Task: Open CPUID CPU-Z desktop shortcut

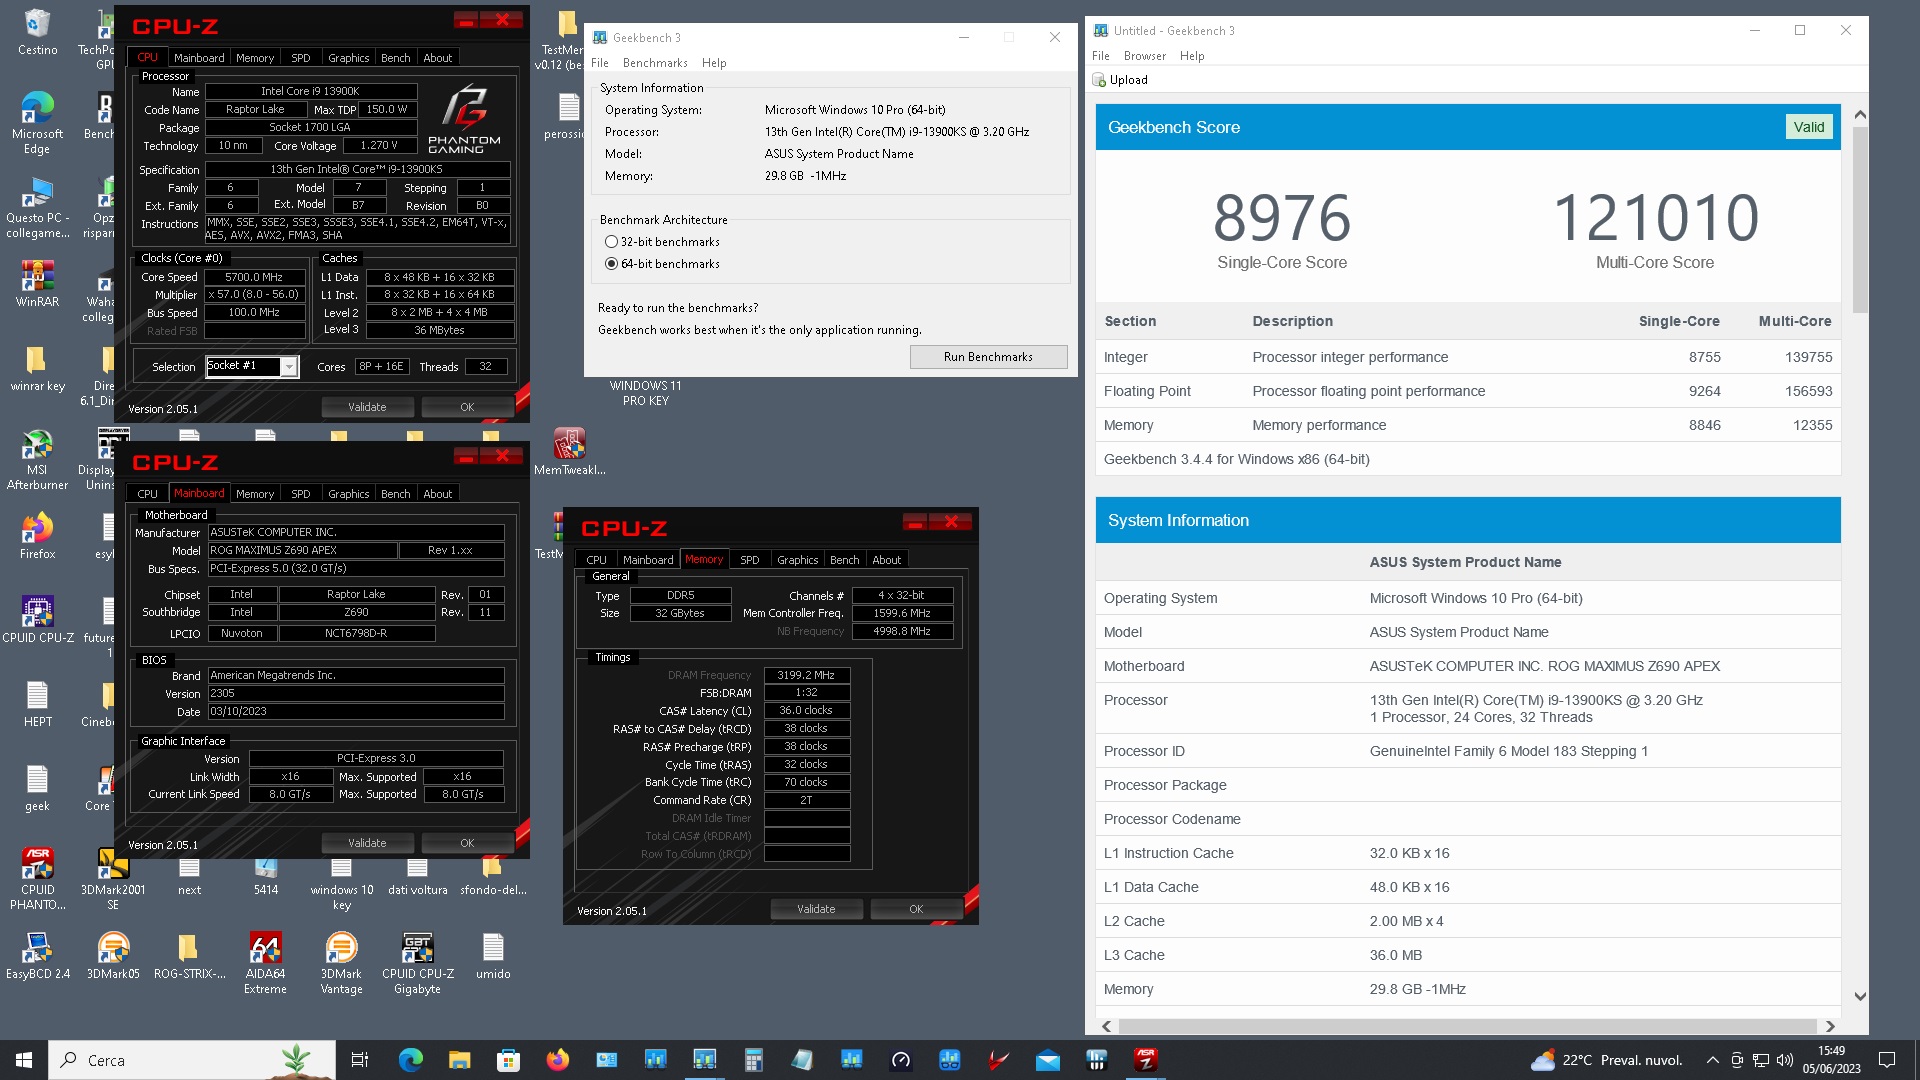Action: tap(37, 619)
